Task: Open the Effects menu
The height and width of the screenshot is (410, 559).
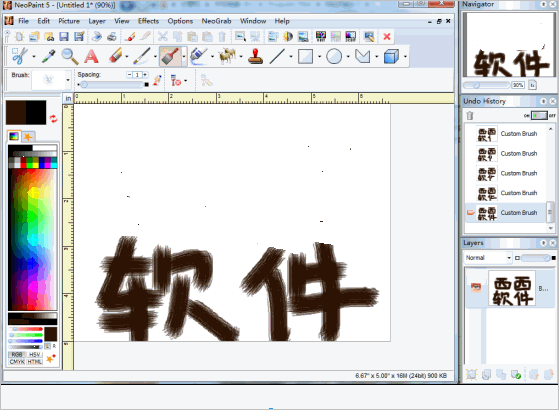Action: coord(148,21)
